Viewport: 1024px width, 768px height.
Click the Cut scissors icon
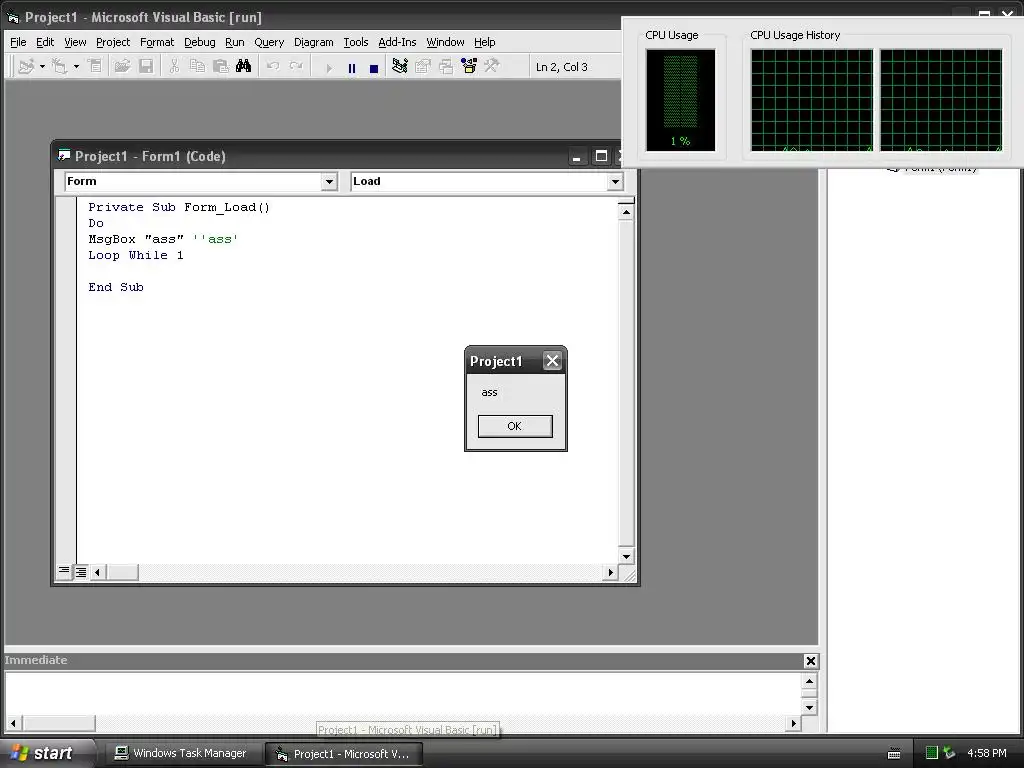(x=174, y=67)
